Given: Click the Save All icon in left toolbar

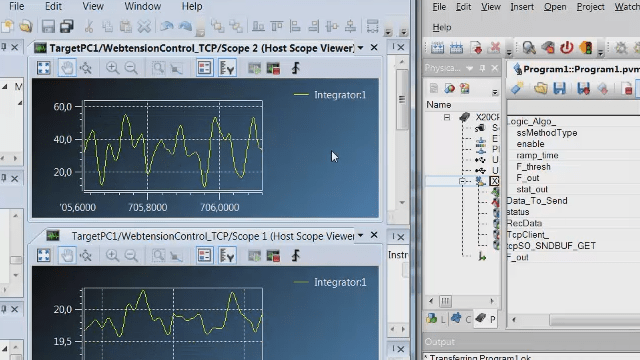Looking at the screenshot, I should (67, 27).
